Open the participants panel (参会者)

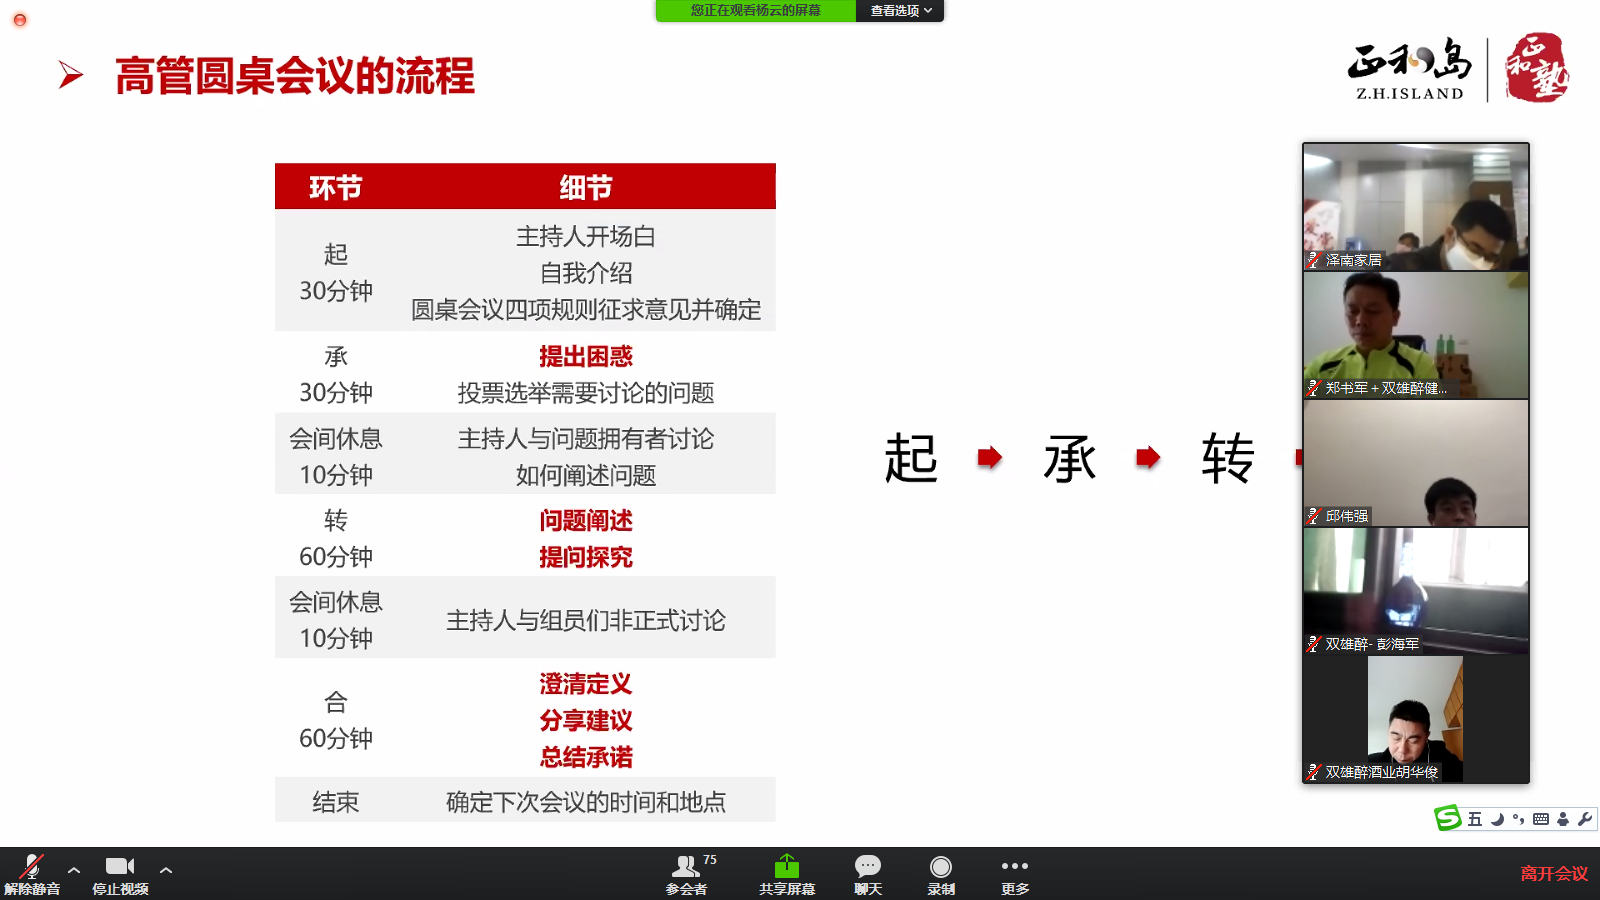687,873
